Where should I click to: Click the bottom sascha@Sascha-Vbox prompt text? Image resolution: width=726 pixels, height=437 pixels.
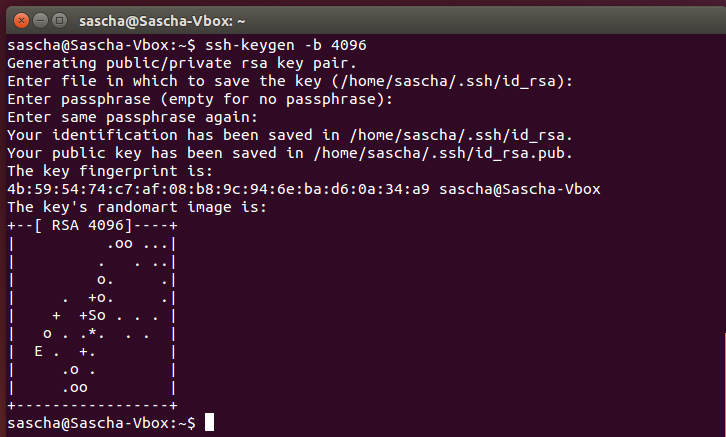[x=101, y=423]
